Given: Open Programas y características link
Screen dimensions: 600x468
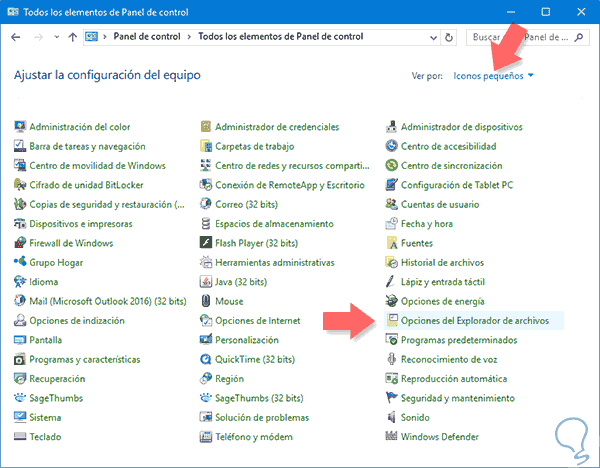Looking at the screenshot, I should [85, 359].
